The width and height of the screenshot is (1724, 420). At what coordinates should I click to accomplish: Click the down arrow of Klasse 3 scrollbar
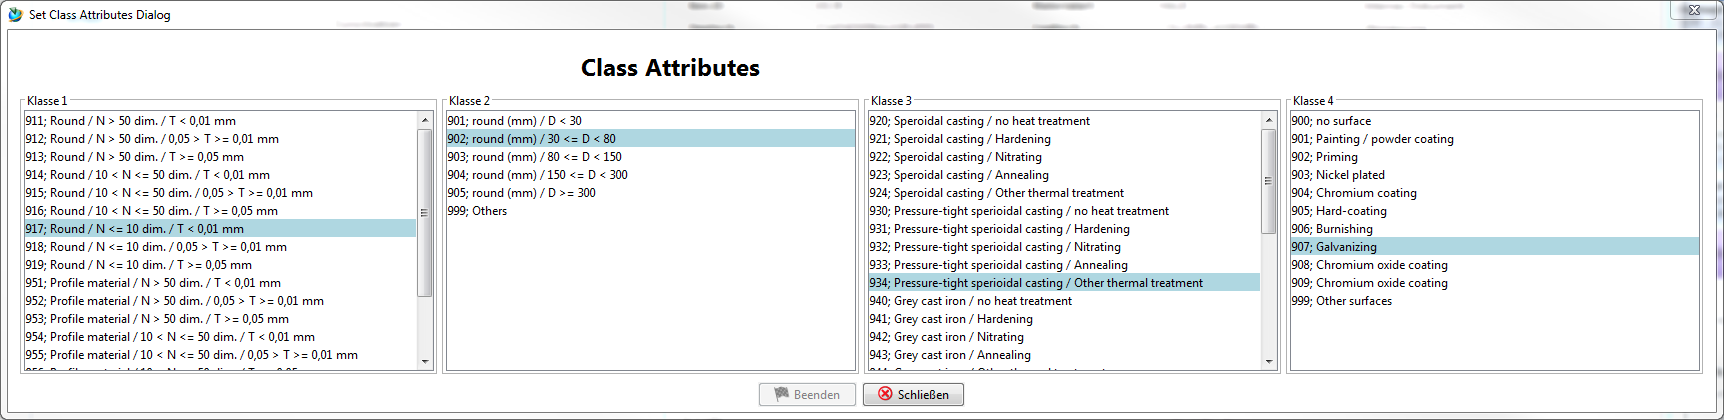1269,362
